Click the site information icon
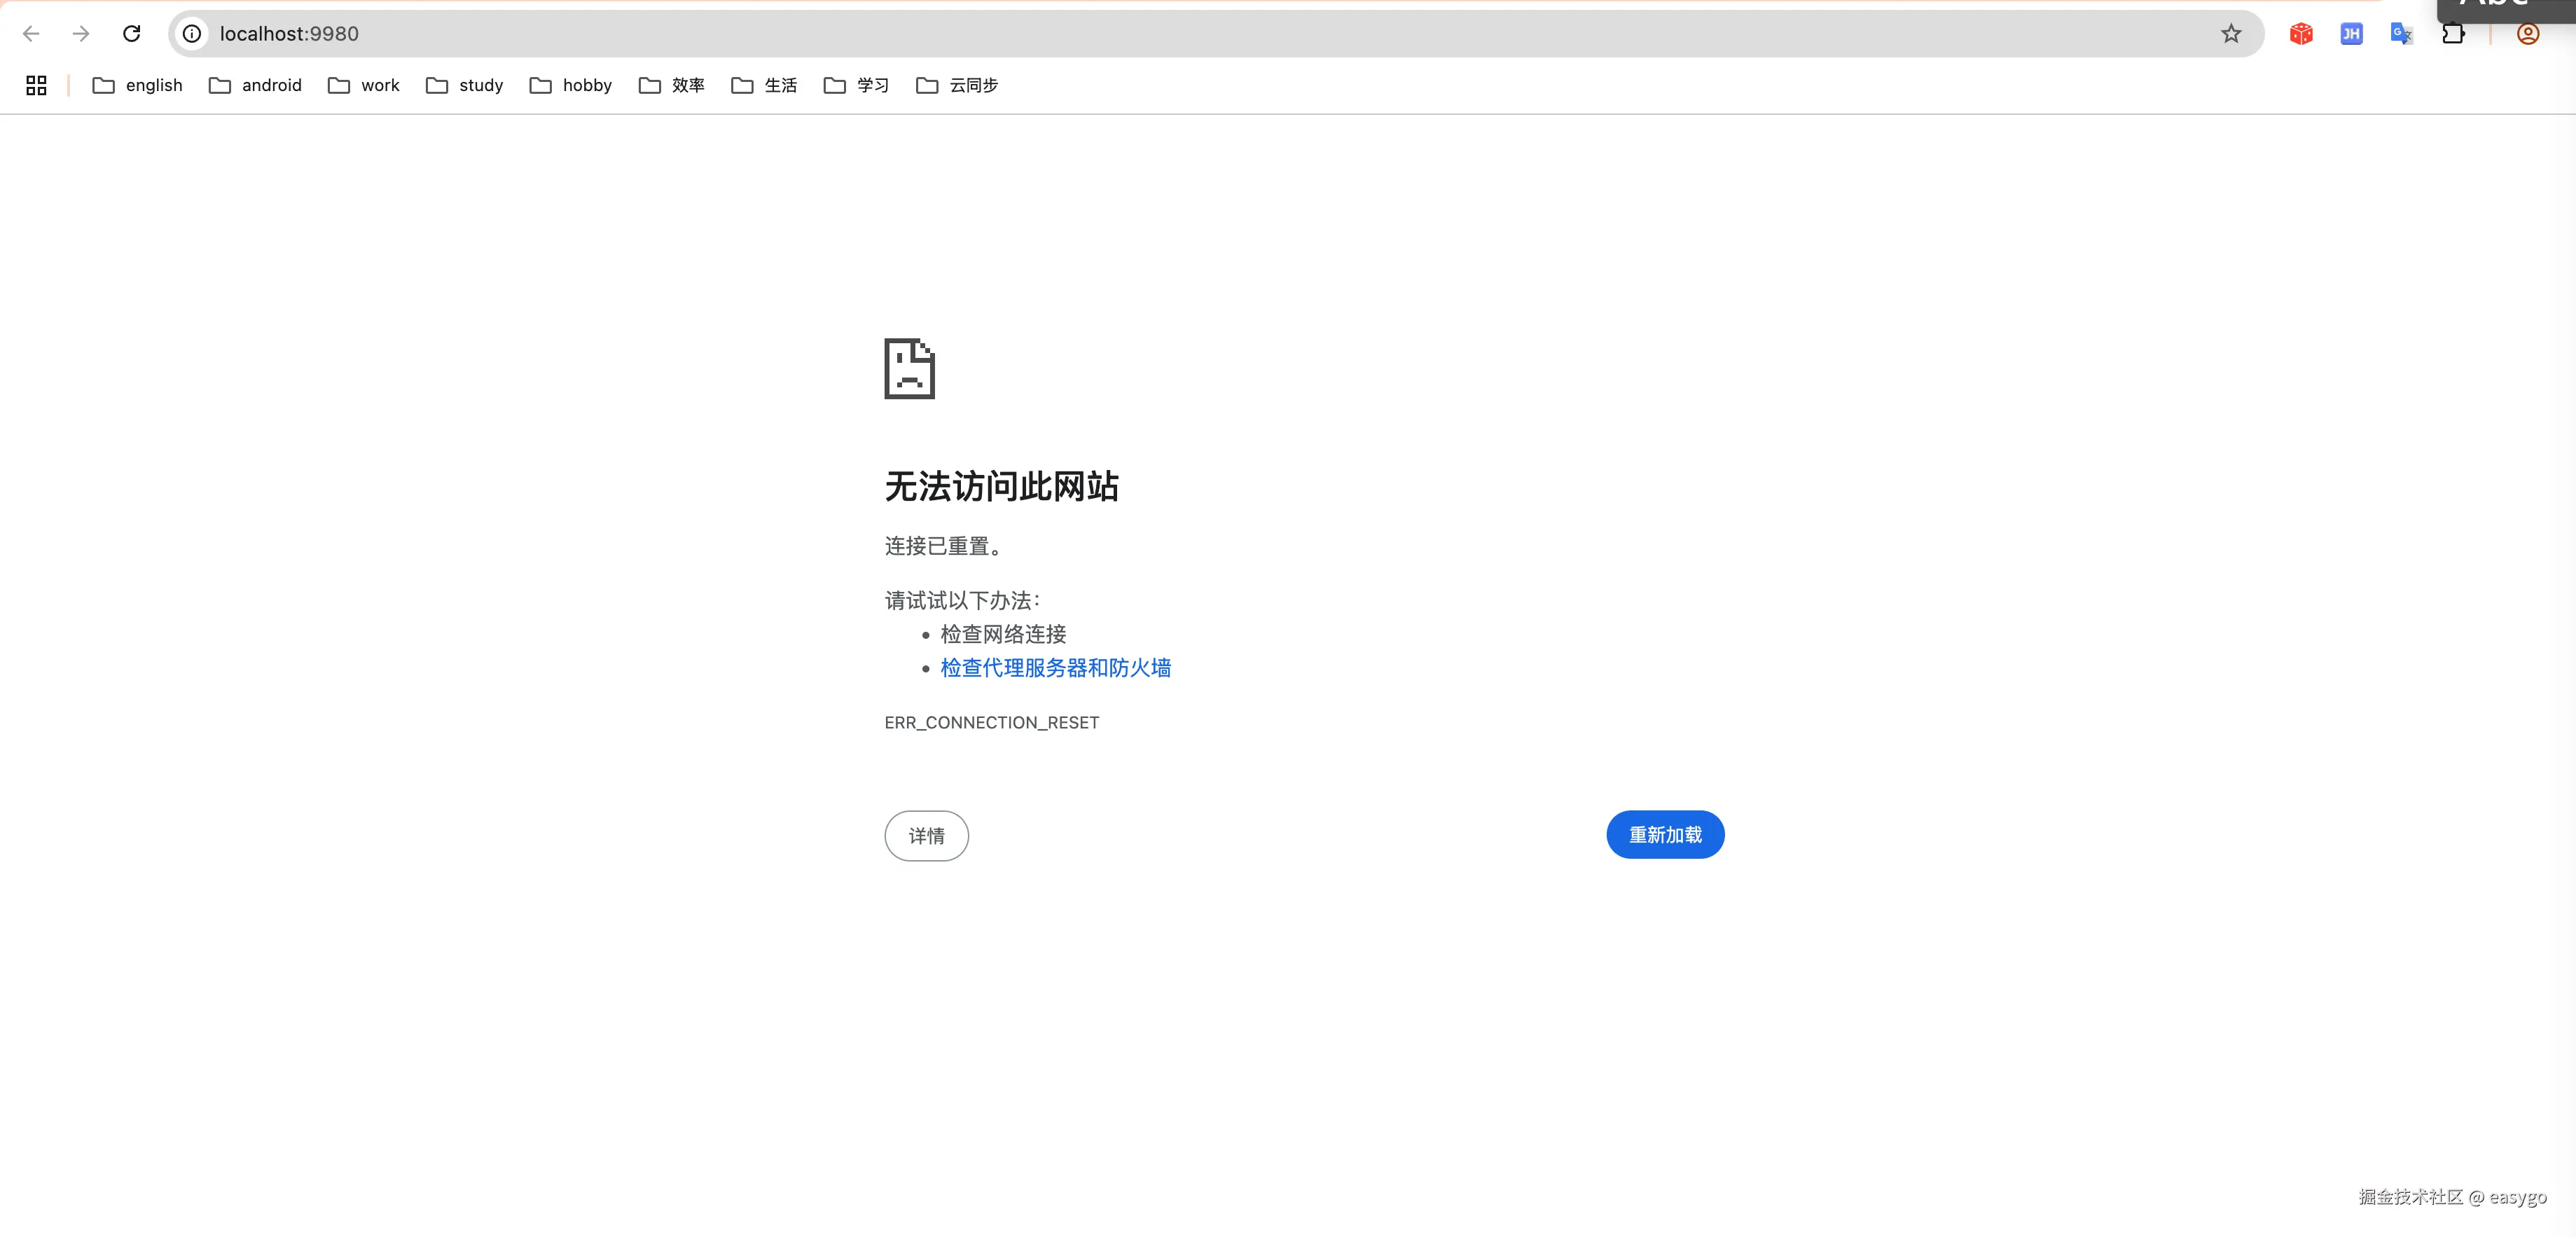The height and width of the screenshot is (1237, 2576). pyautogui.click(x=192, y=34)
